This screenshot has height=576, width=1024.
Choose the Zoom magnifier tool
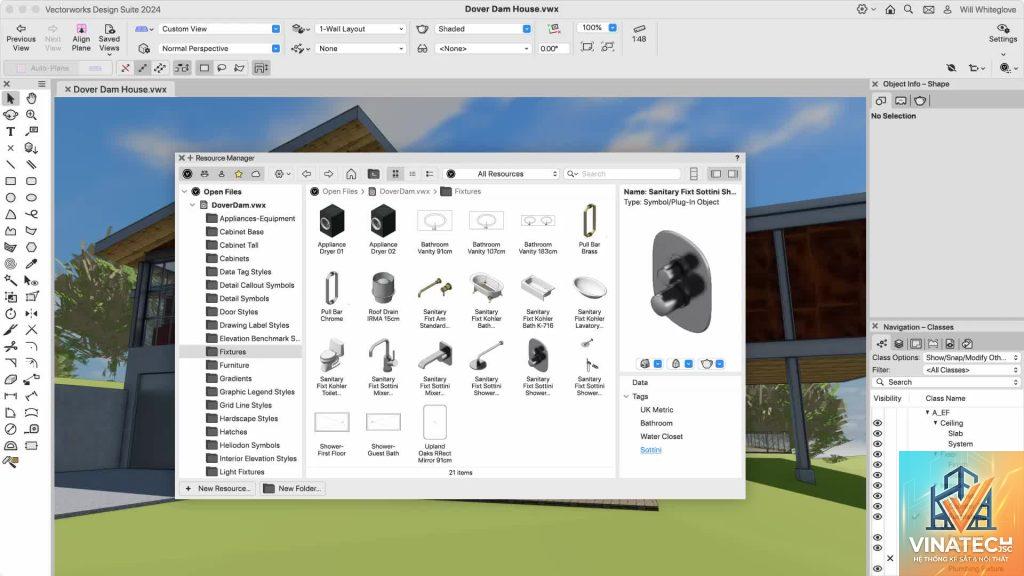coord(31,115)
